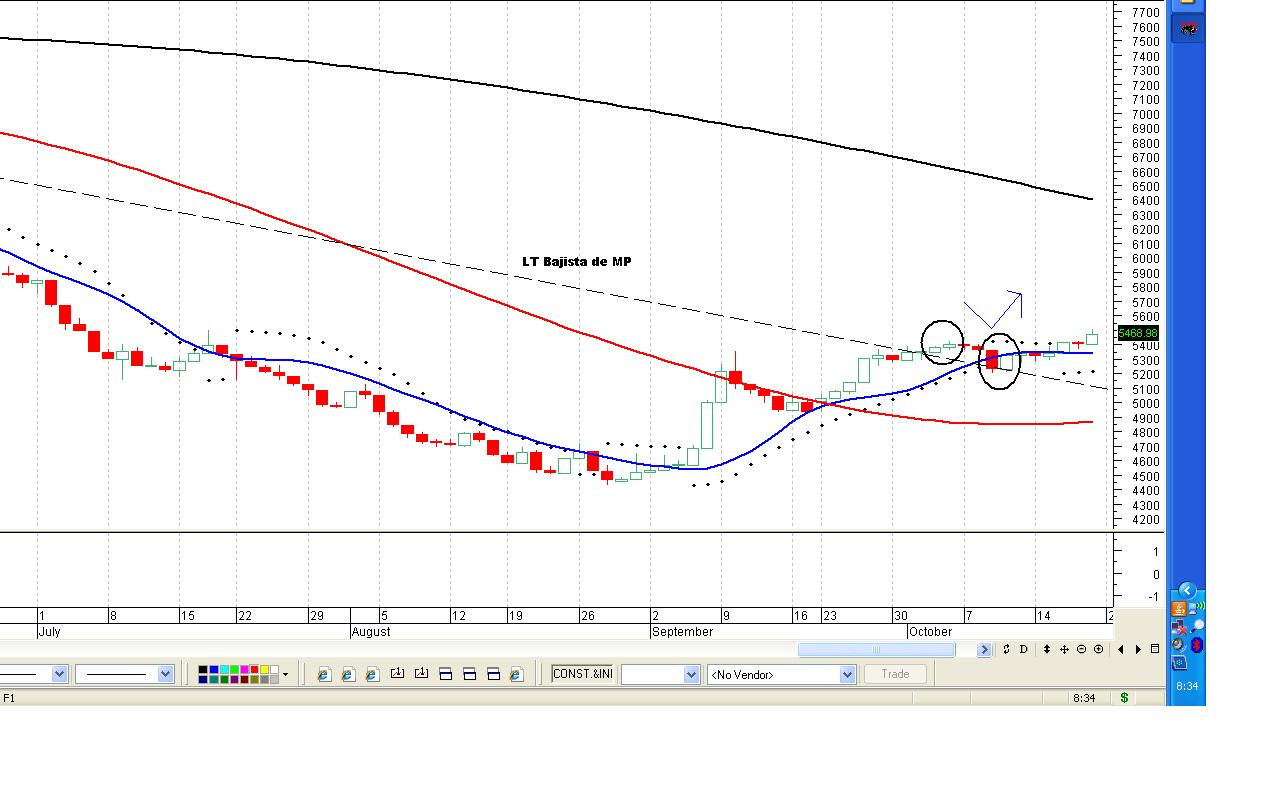The image size is (1280, 800).
Task: Click the zoom out minus circle icon
Action: [x=1081, y=649]
